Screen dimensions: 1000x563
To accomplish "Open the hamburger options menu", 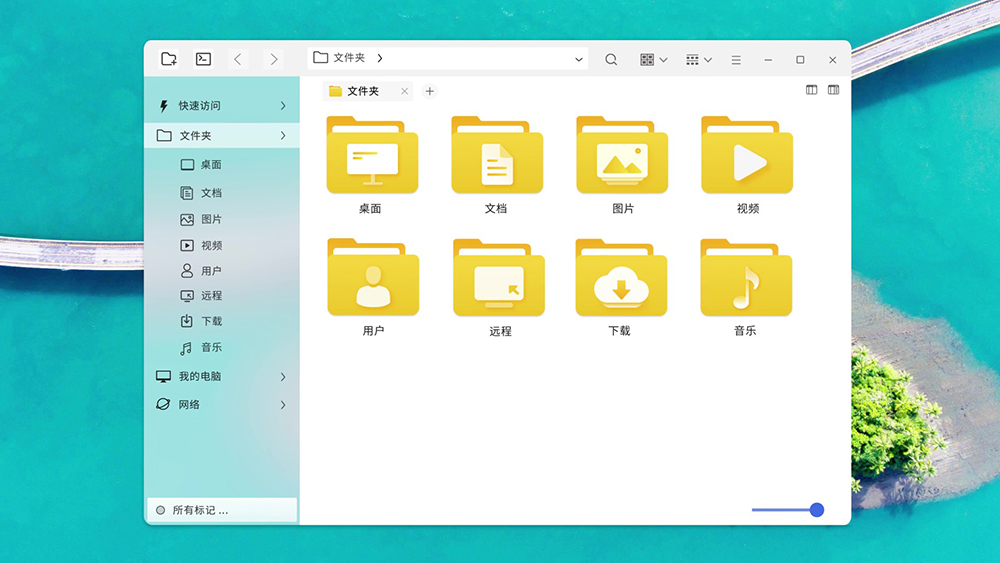I will pyautogui.click(x=736, y=60).
